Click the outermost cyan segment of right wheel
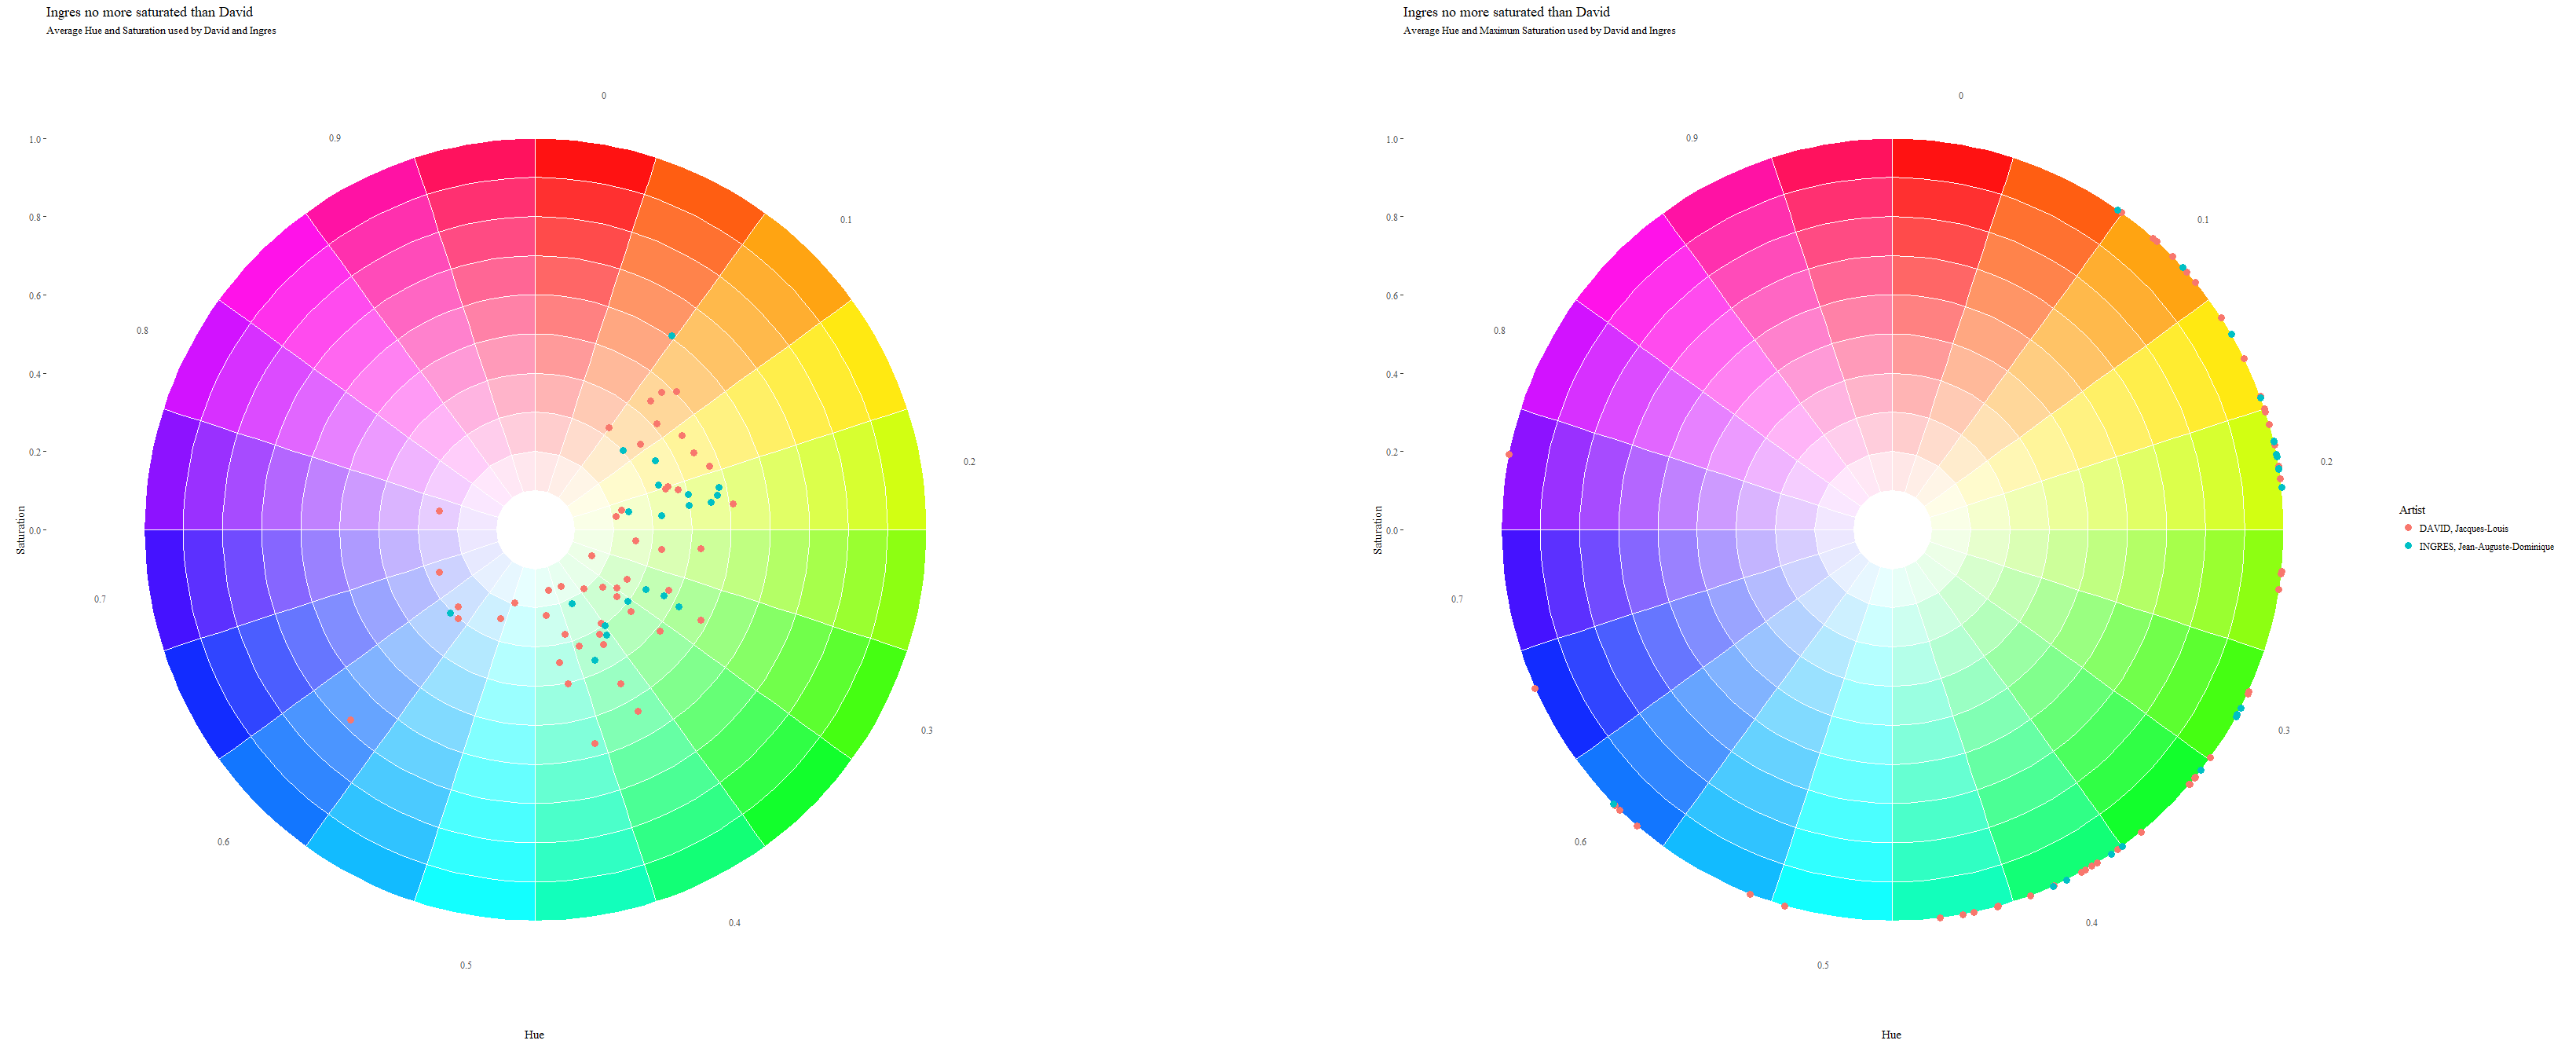2576x1044 pixels. (x=1835, y=897)
